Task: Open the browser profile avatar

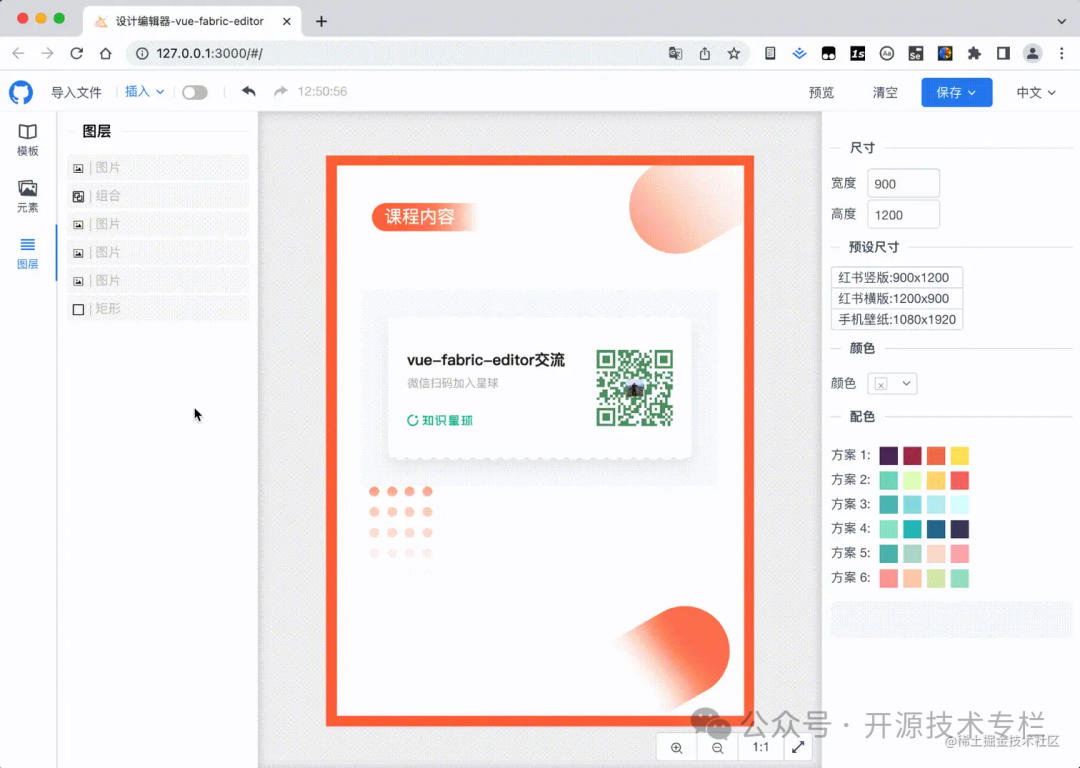Action: (1032, 53)
